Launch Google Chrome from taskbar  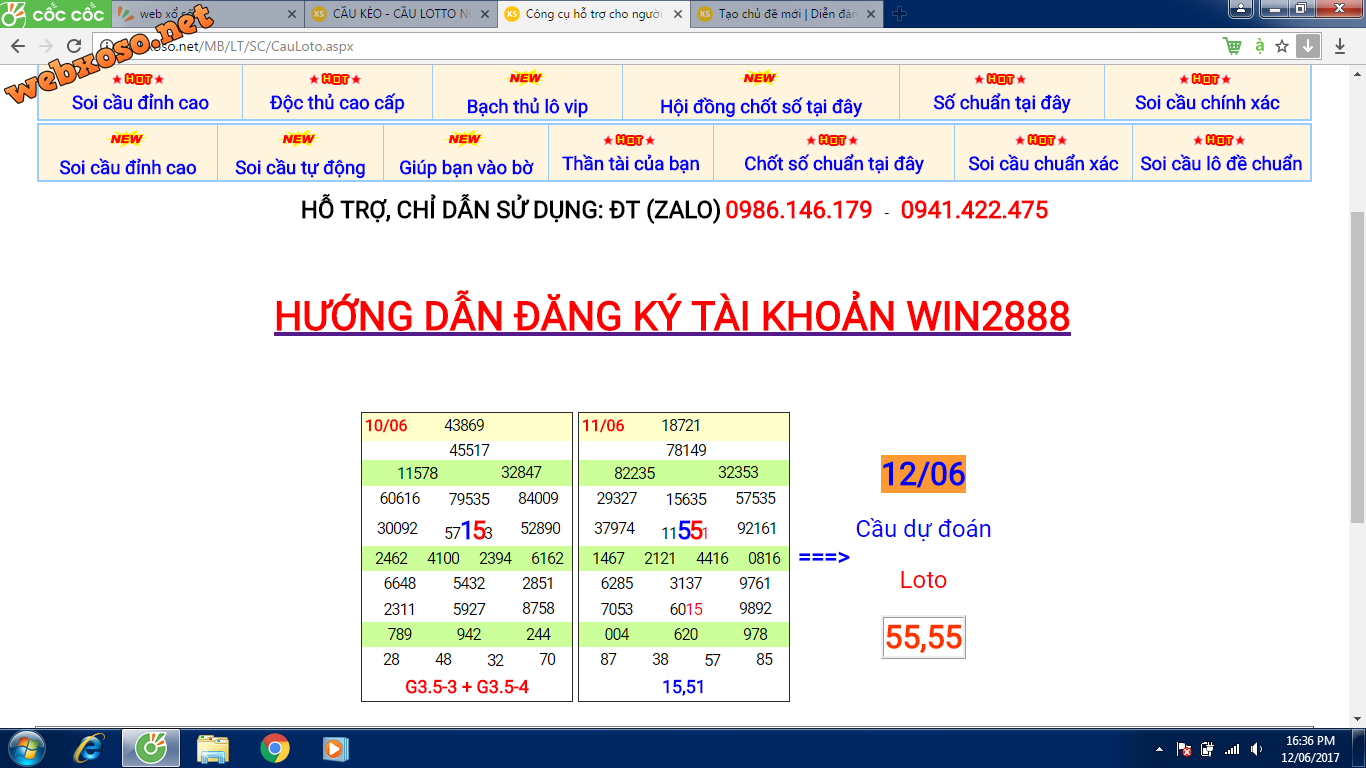click(x=274, y=748)
